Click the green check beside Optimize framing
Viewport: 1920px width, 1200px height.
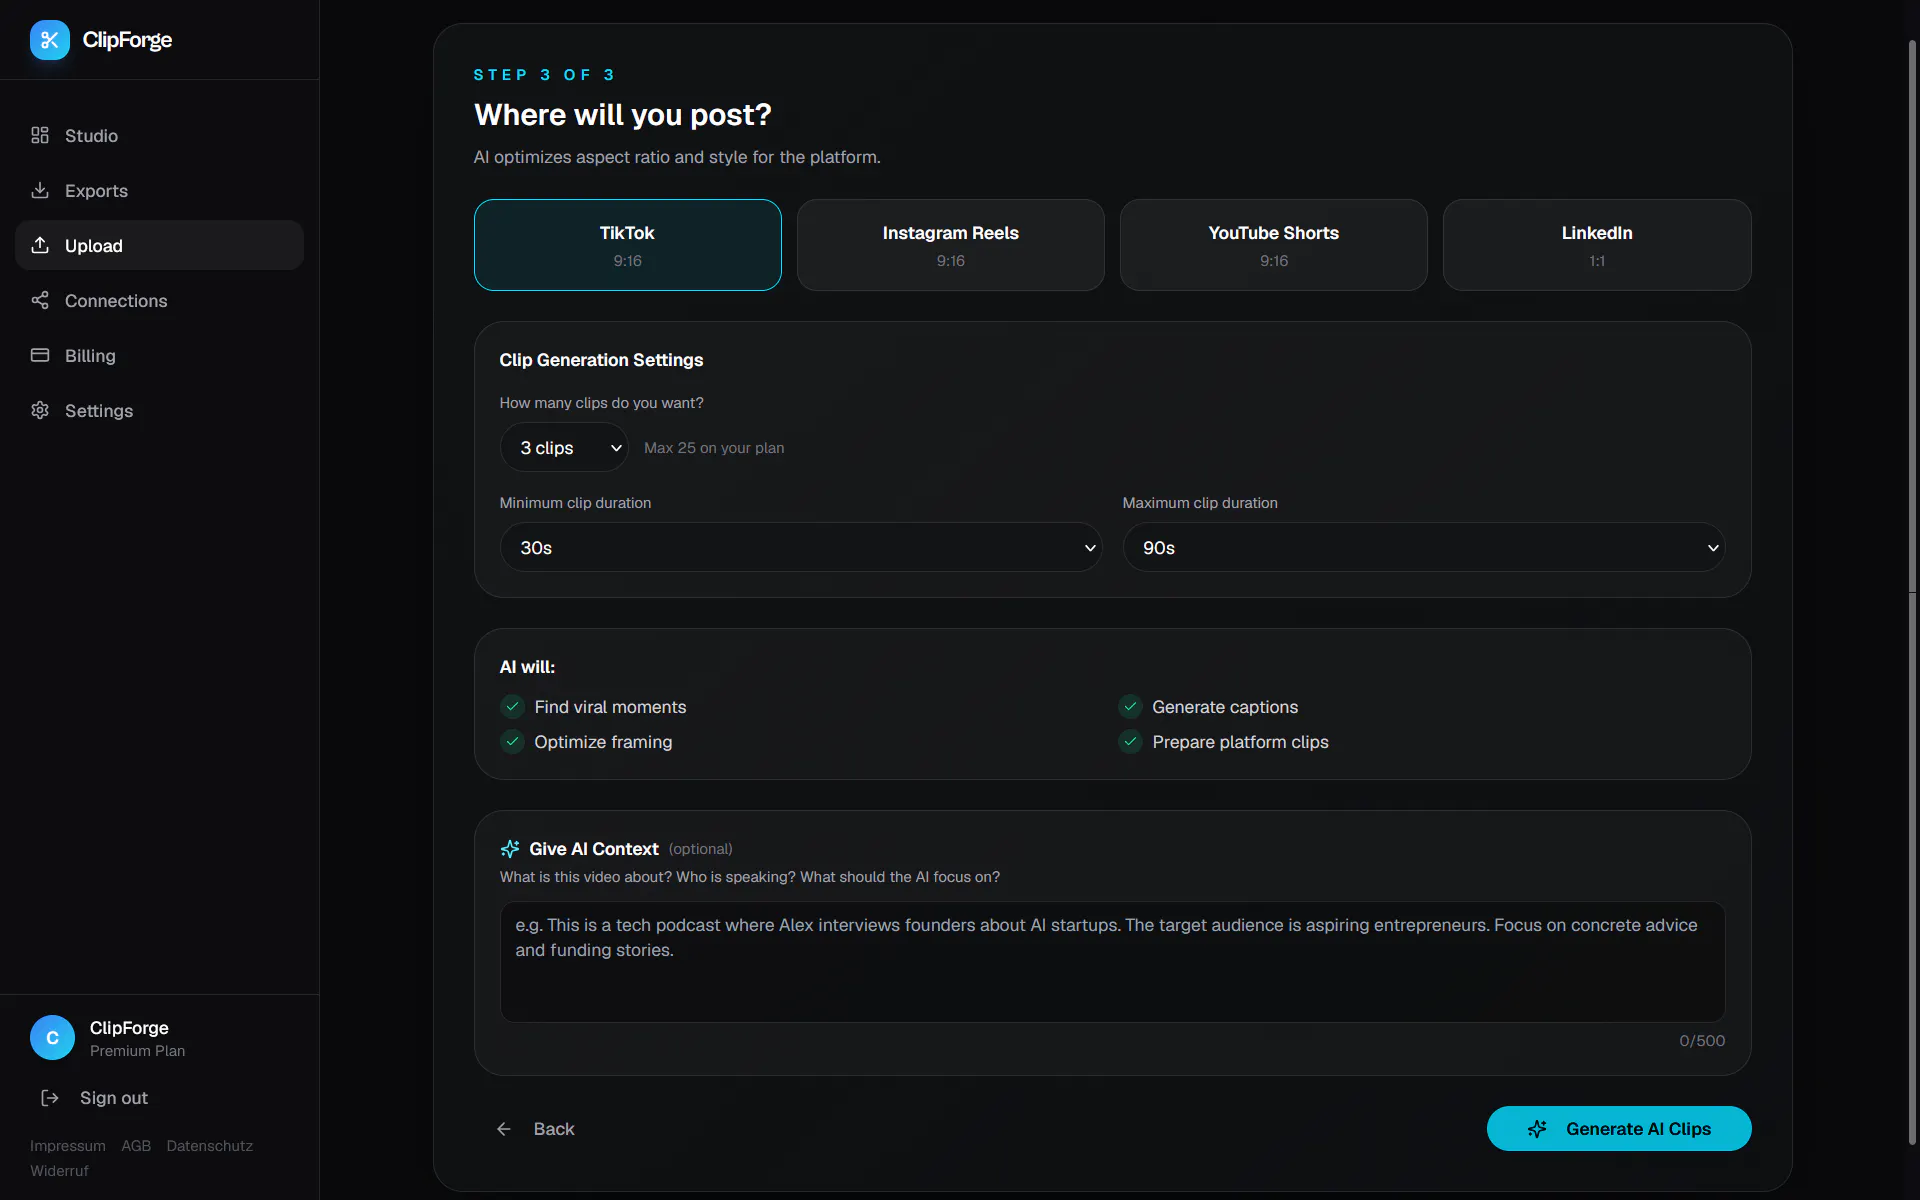(x=512, y=742)
